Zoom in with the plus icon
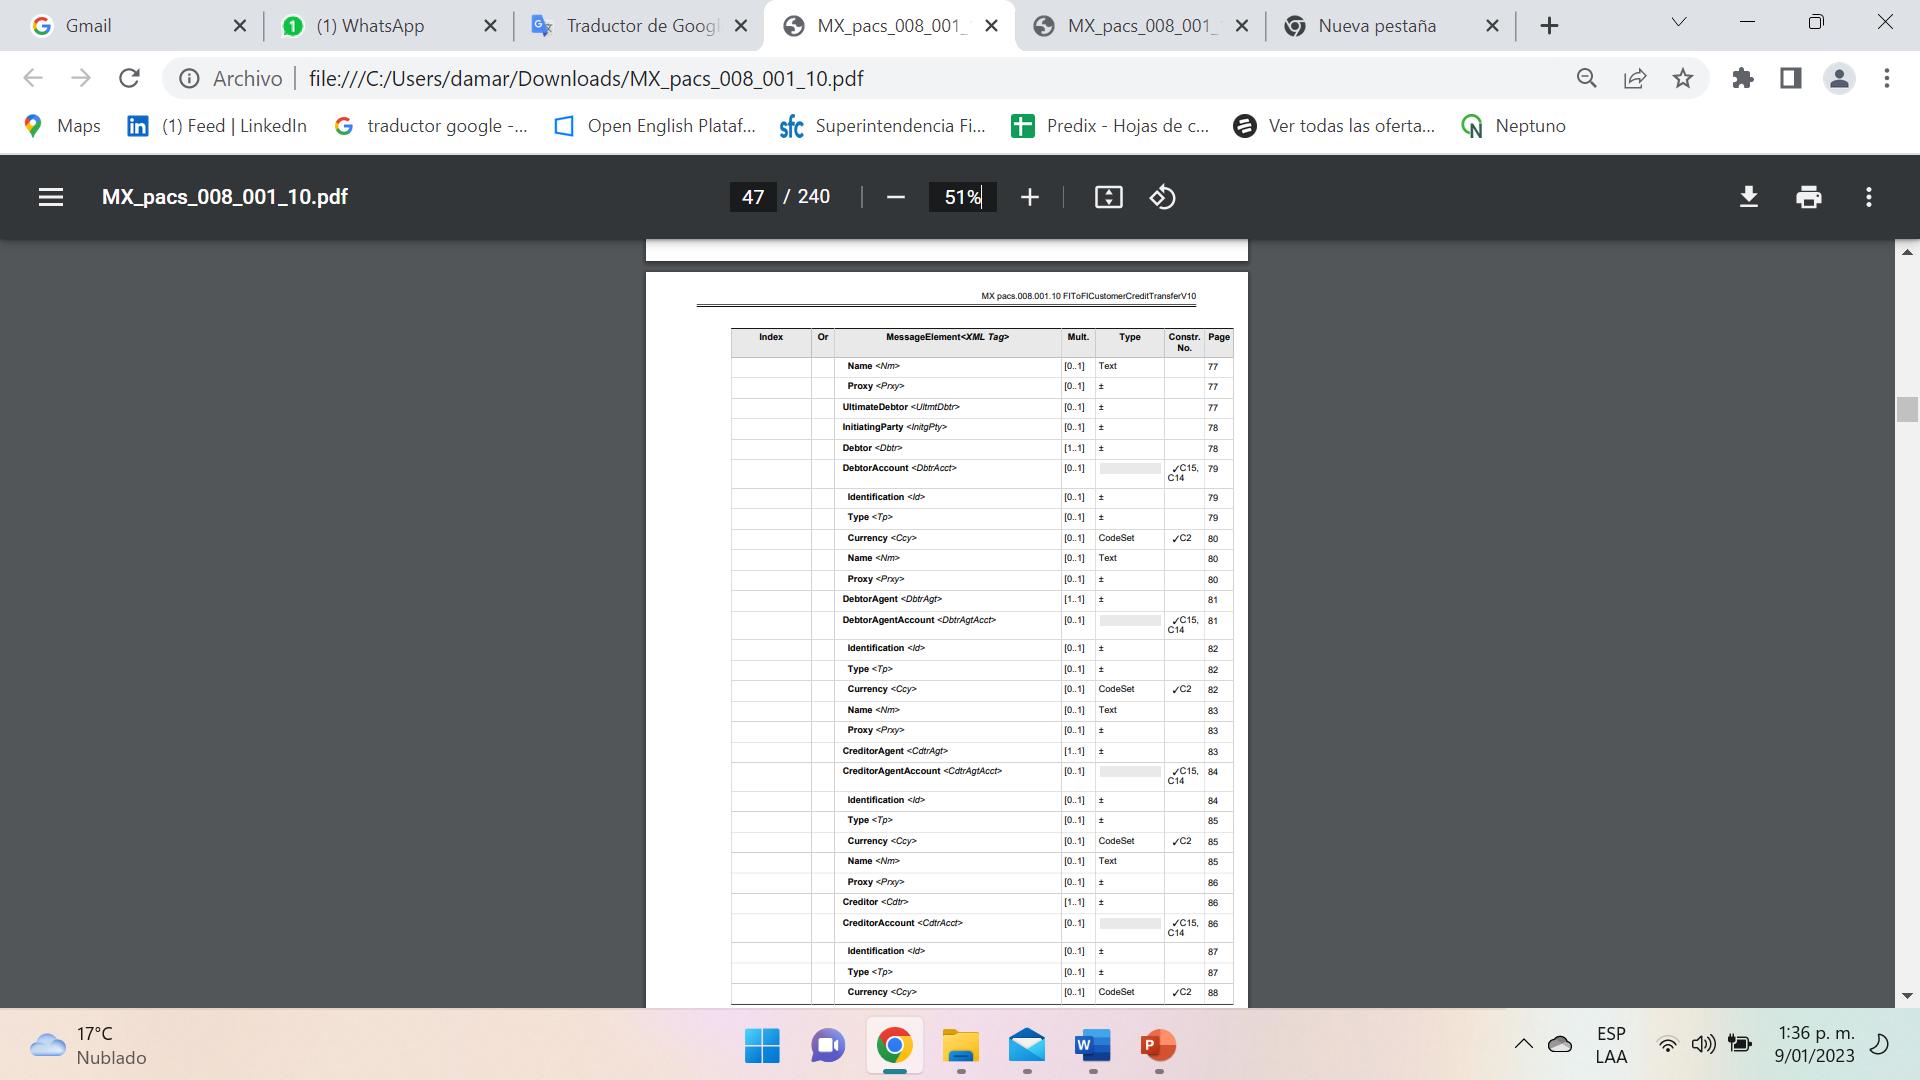 tap(1029, 197)
